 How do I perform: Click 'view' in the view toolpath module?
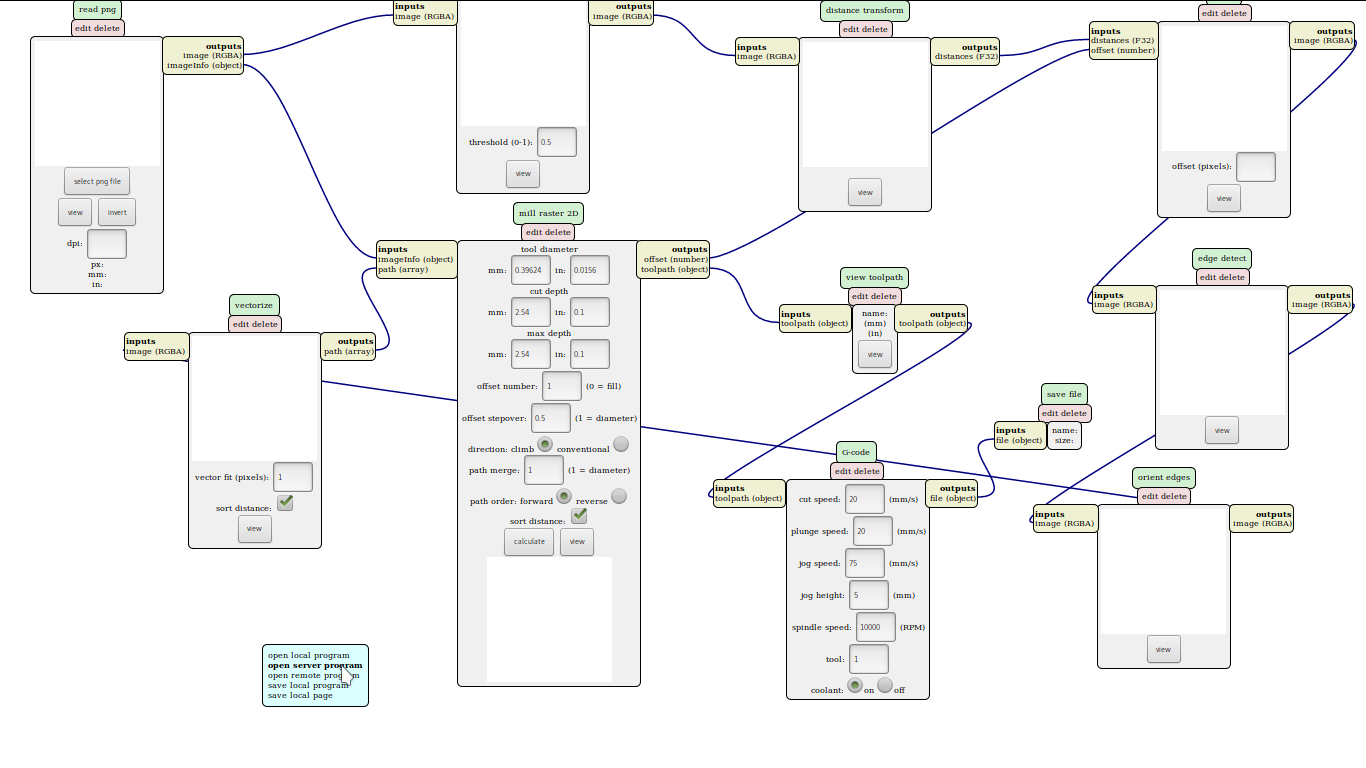click(x=875, y=355)
